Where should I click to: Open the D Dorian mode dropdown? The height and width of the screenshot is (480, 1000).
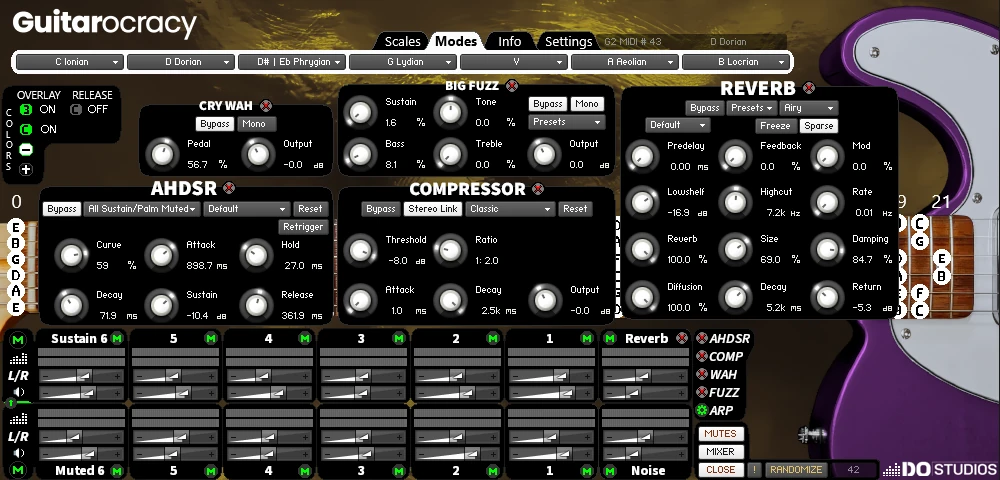pyautogui.click(x=180, y=62)
